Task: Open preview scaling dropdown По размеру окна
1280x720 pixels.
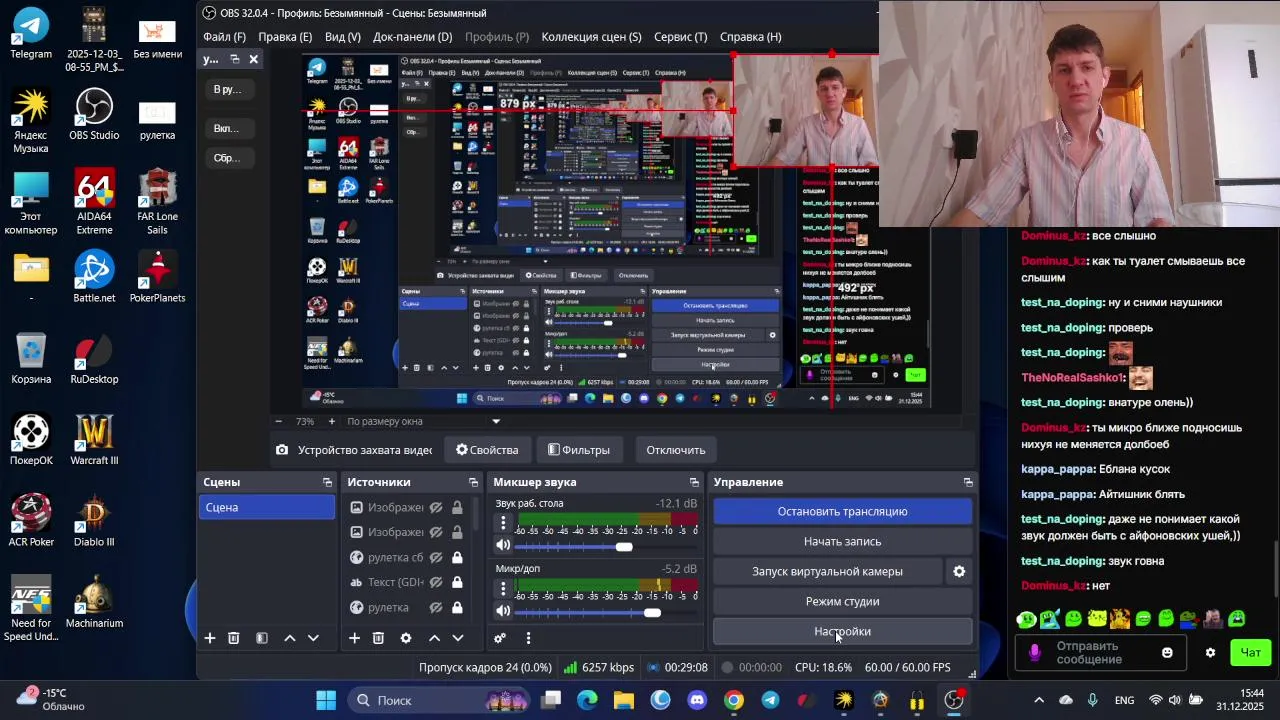Action: pos(423,421)
